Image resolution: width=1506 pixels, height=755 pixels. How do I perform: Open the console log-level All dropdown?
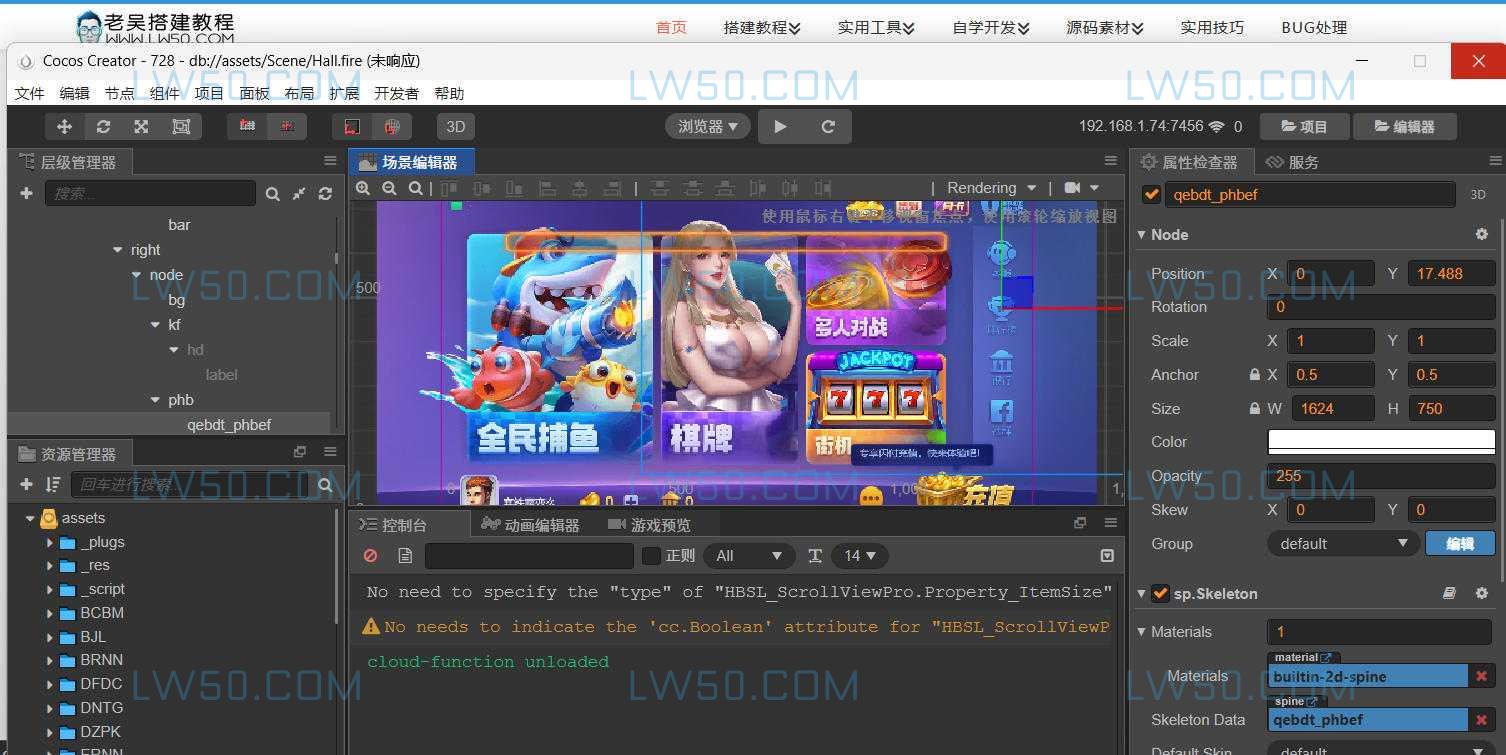749,556
